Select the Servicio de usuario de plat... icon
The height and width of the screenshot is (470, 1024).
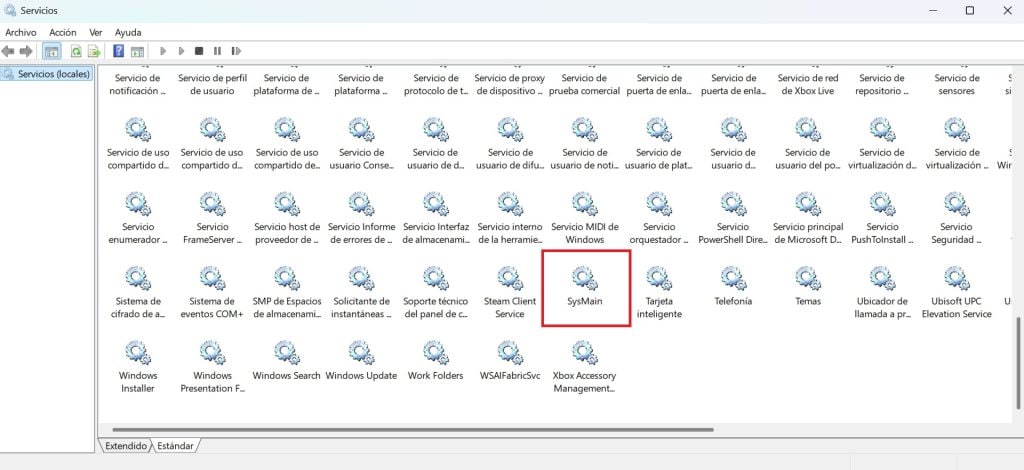[x=659, y=130]
